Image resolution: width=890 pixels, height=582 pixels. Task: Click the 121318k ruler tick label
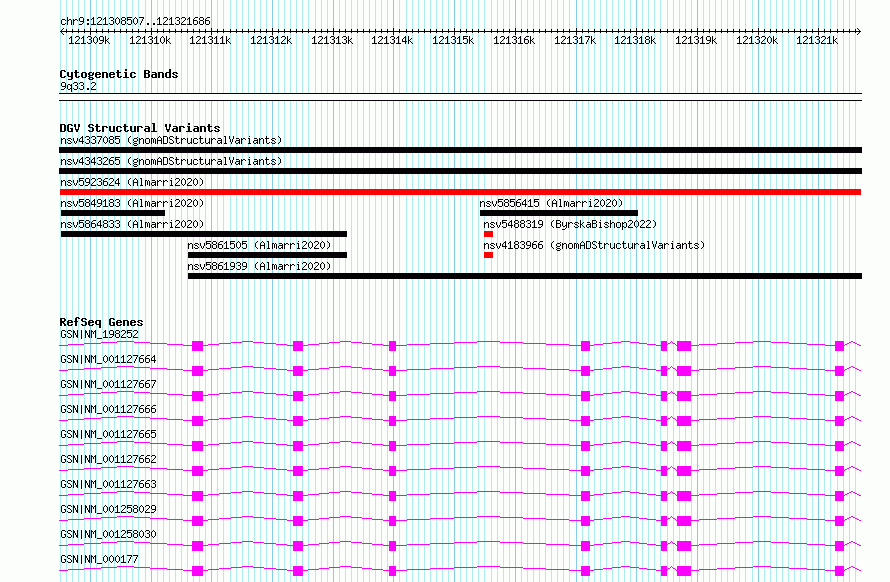point(635,40)
